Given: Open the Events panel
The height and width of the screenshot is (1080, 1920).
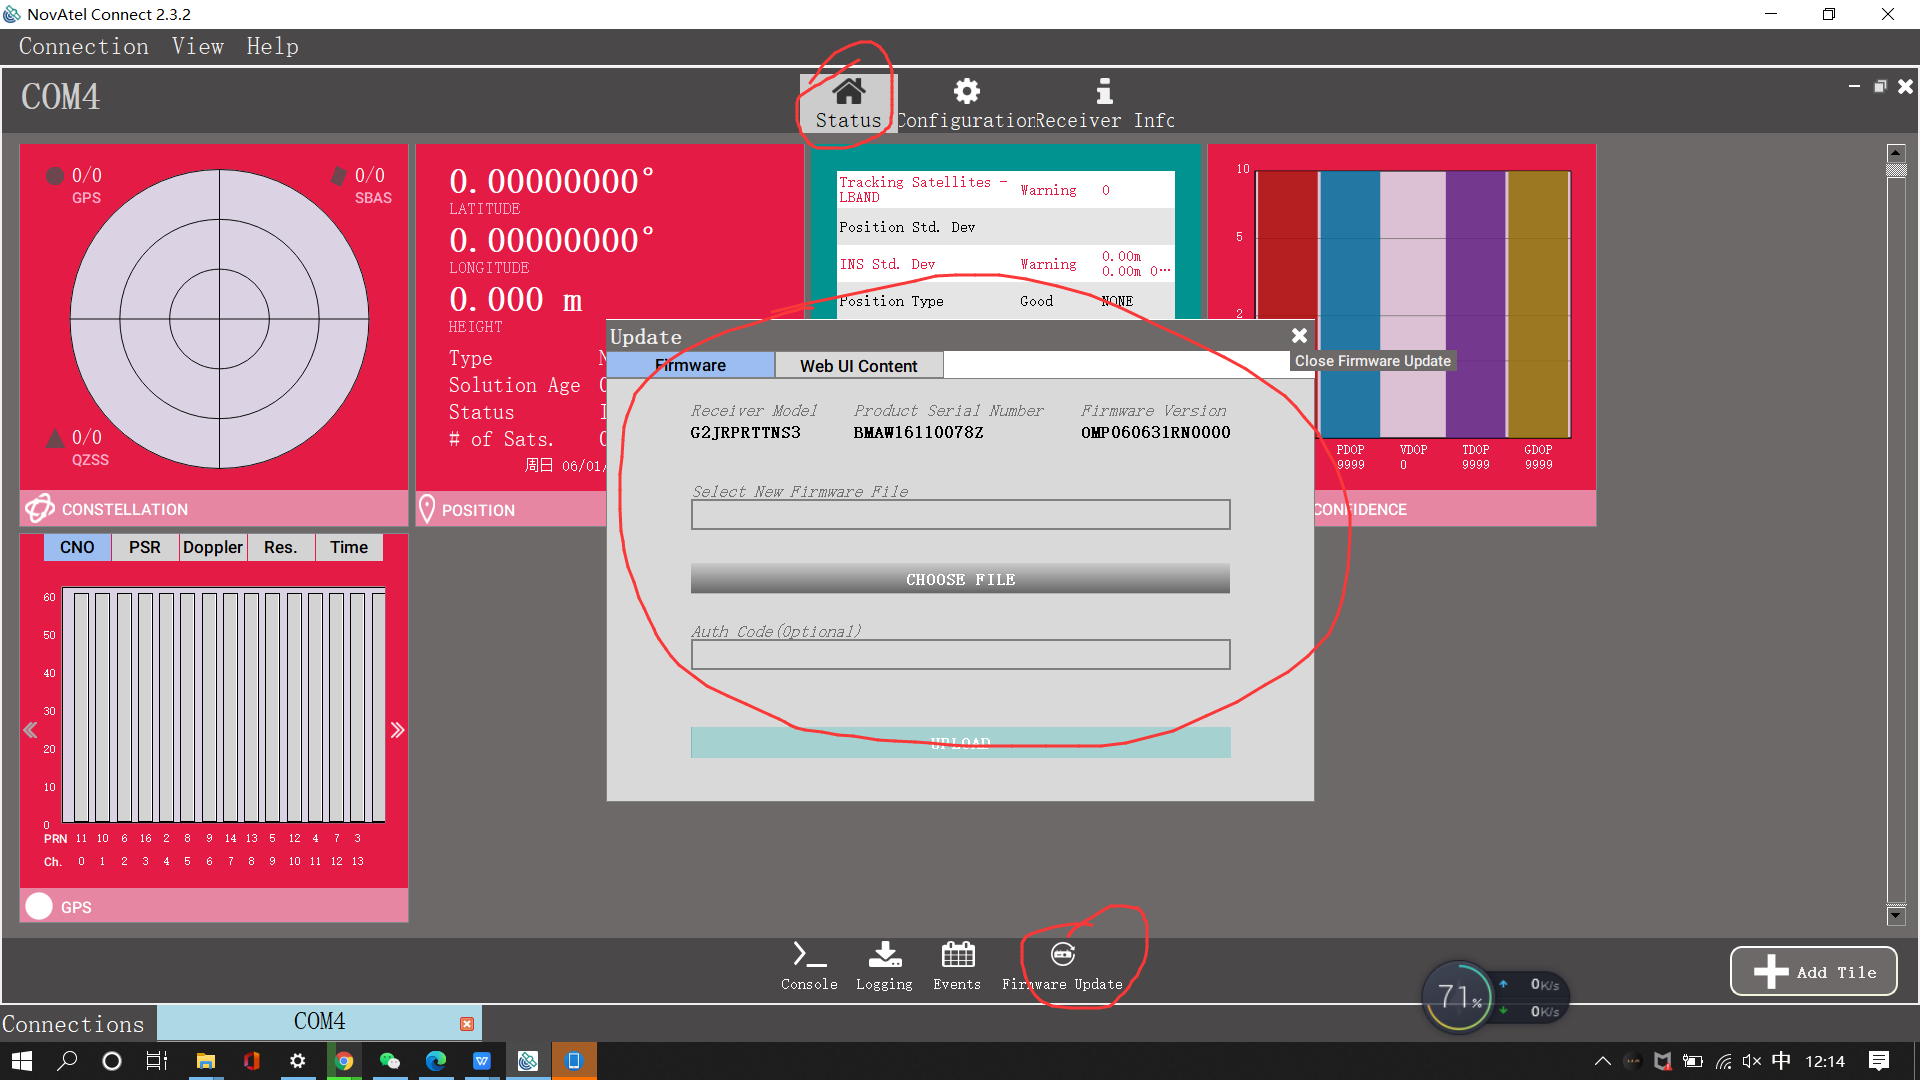Looking at the screenshot, I should [x=956, y=963].
